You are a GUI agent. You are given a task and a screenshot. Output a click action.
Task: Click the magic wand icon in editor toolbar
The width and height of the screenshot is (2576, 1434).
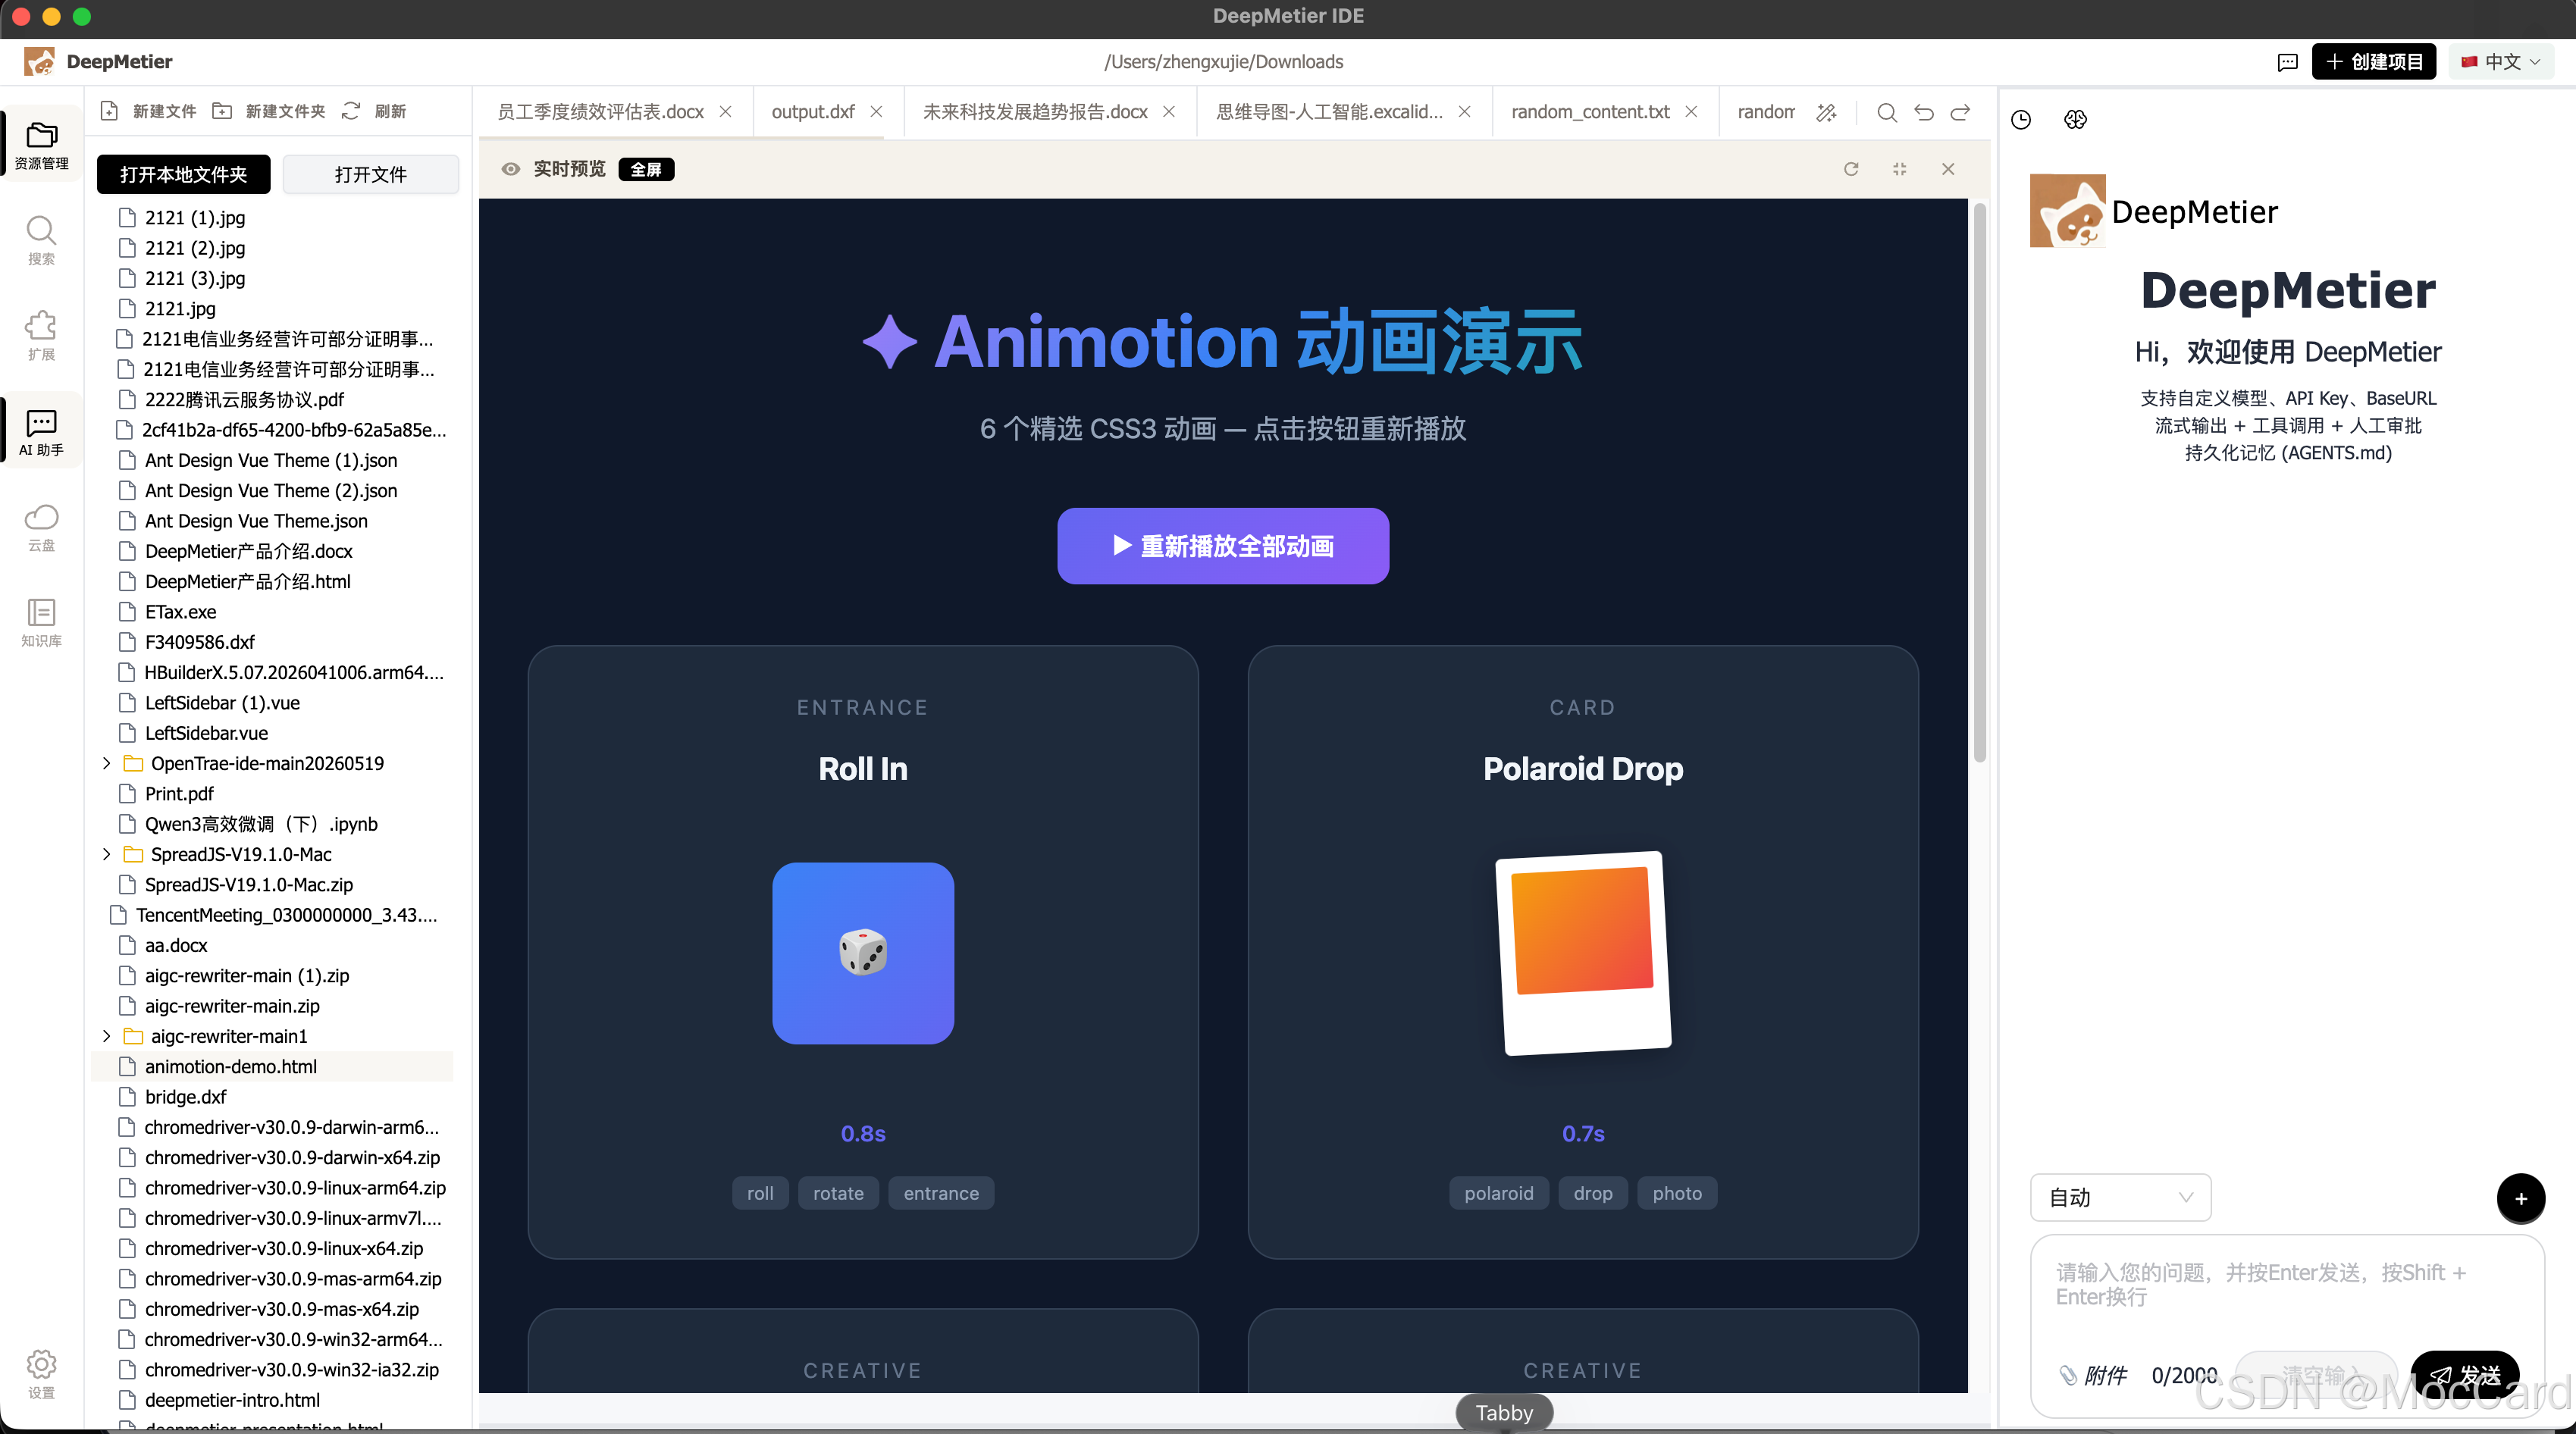point(1826,112)
